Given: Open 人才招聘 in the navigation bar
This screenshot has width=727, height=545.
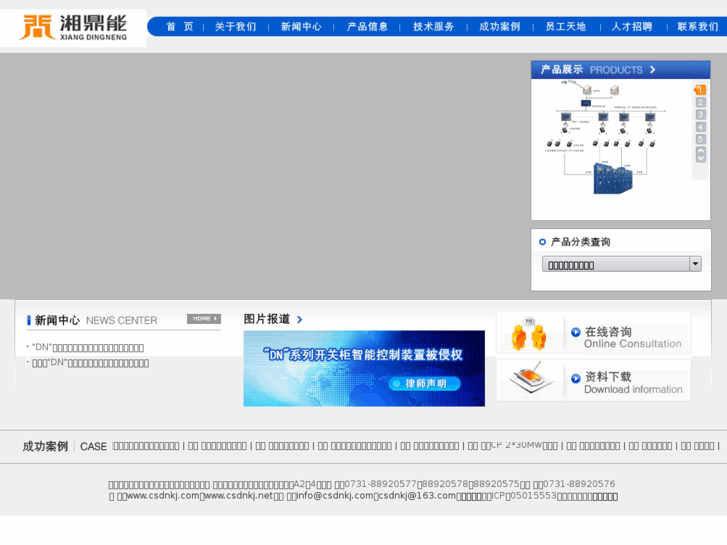Looking at the screenshot, I should tap(632, 27).
